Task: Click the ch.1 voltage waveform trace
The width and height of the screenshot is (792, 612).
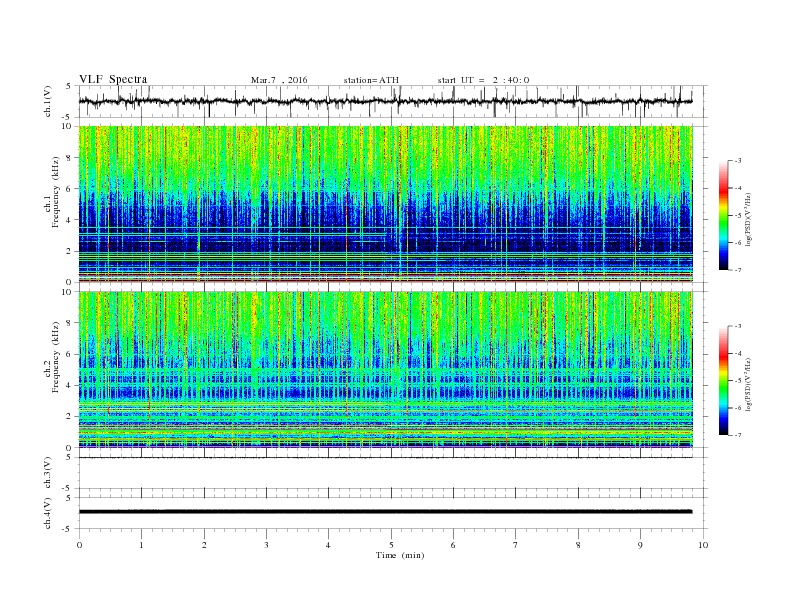Action: click(385, 101)
